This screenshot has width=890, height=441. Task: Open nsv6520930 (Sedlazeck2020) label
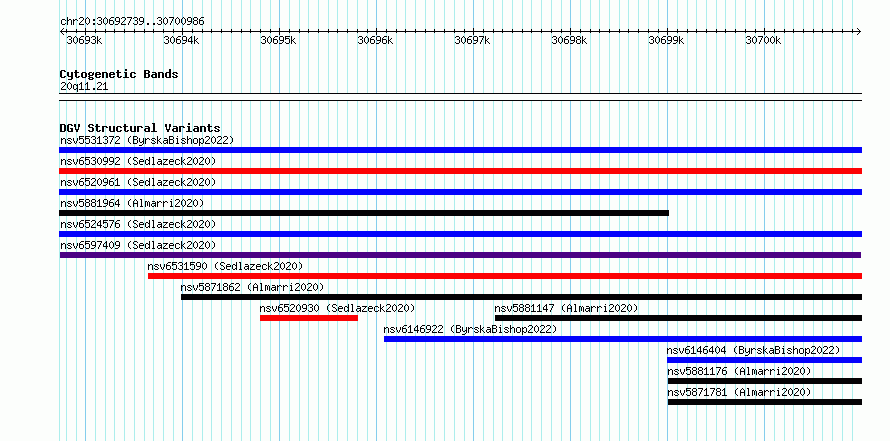[337, 308]
